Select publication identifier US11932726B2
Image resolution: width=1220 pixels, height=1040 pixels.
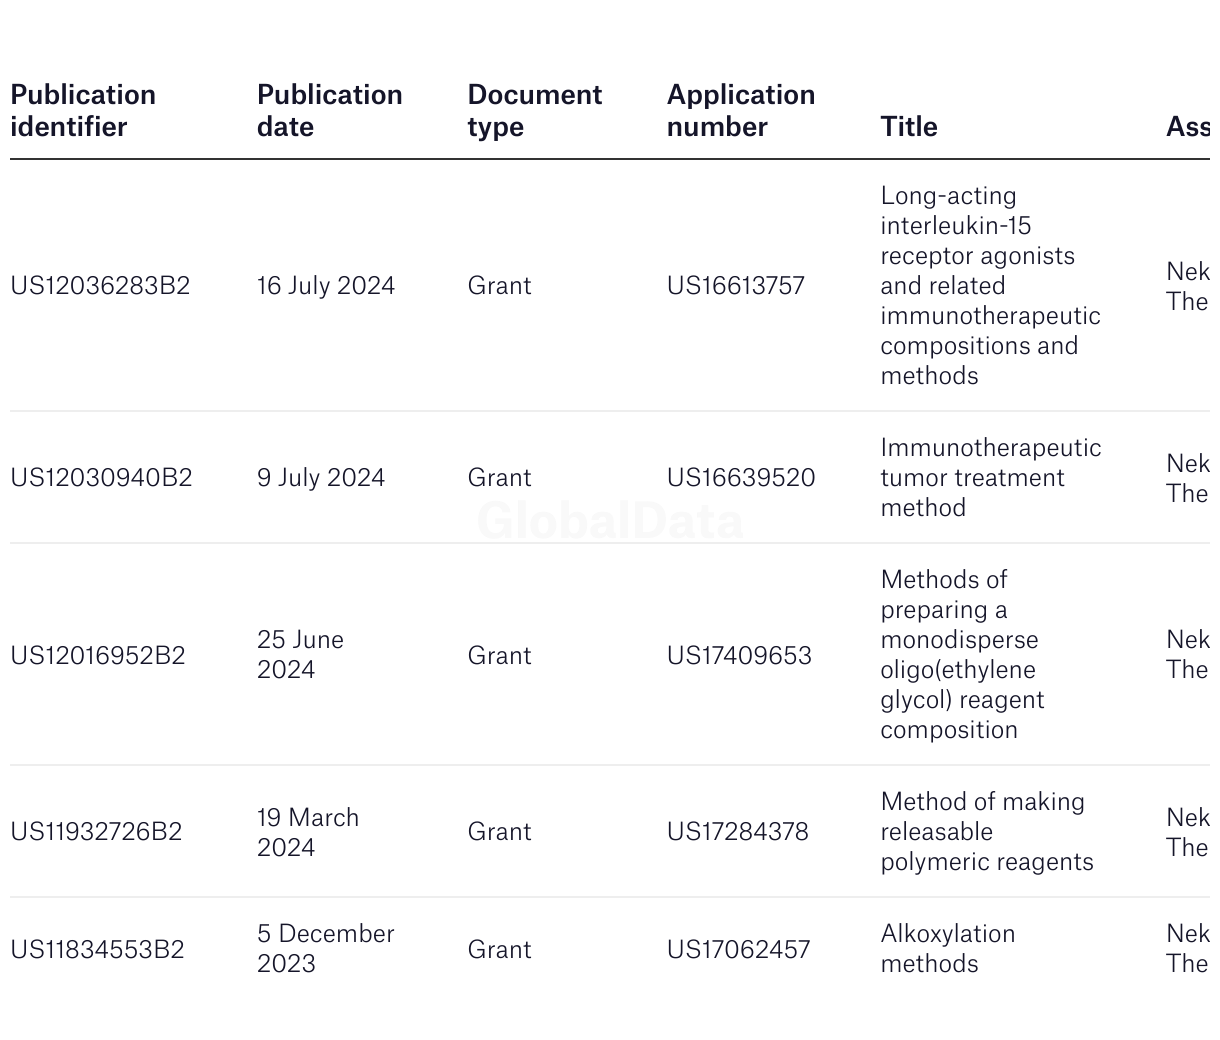pyautogui.click(x=96, y=832)
